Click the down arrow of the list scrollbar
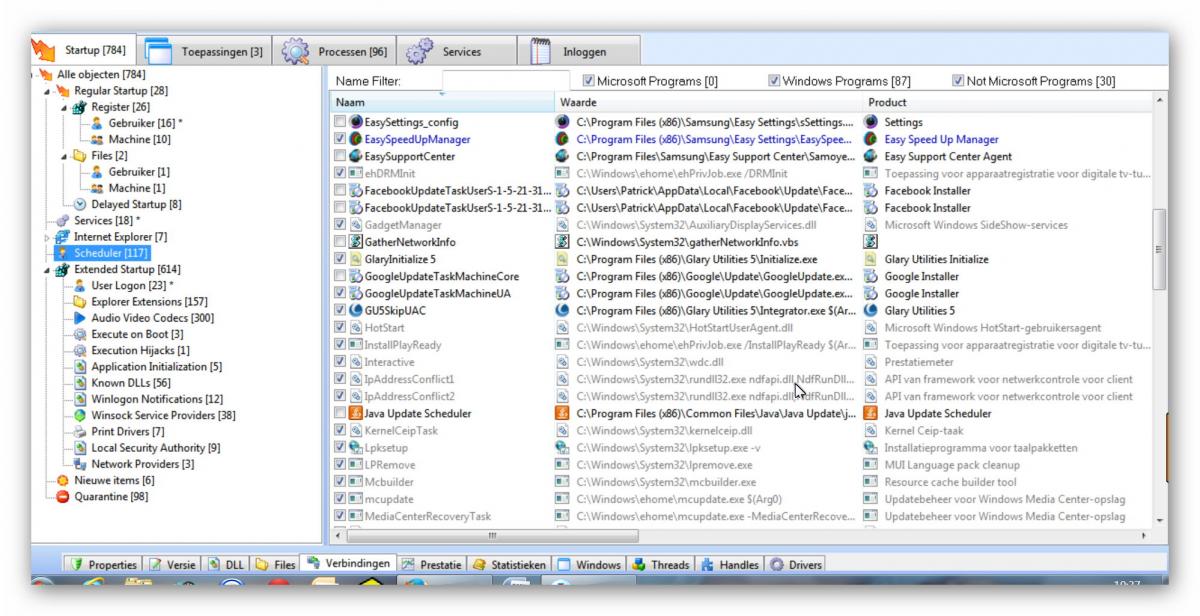Viewport: 1200px width, 616px height. click(1159, 520)
